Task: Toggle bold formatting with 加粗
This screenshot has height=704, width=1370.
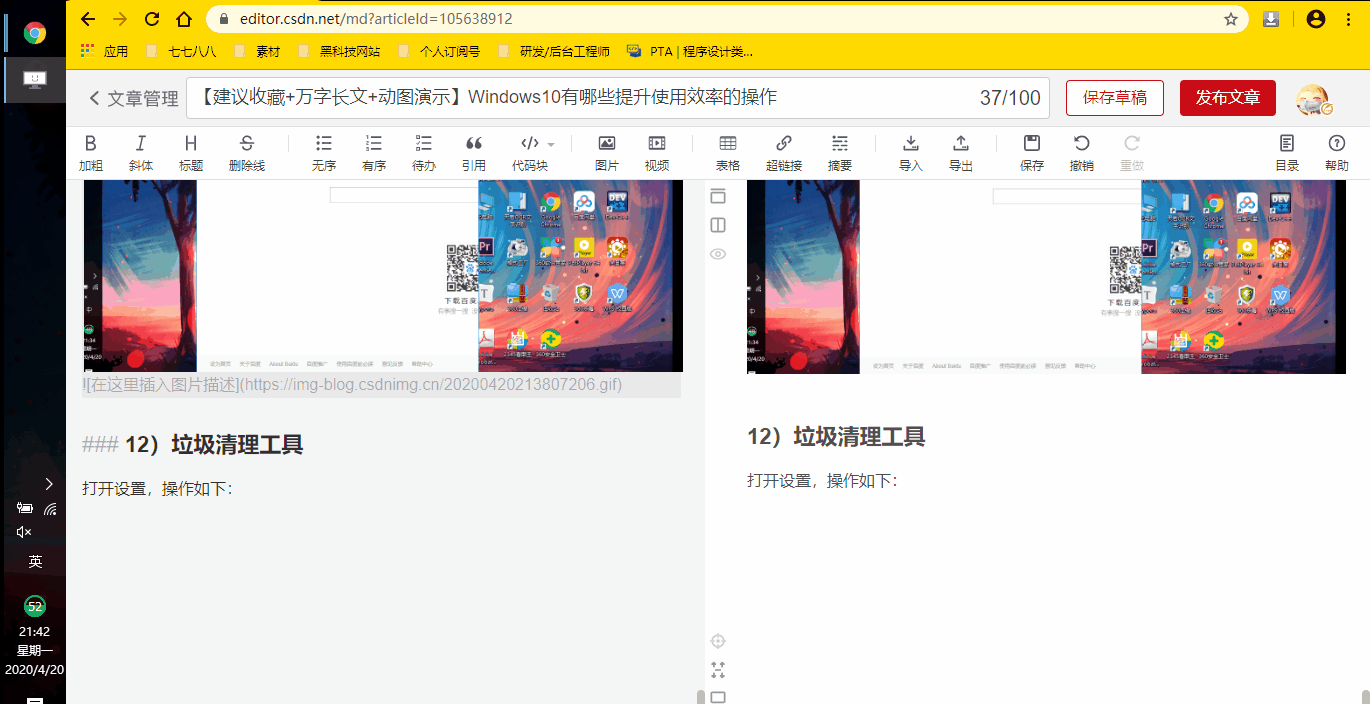Action: point(90,152)
